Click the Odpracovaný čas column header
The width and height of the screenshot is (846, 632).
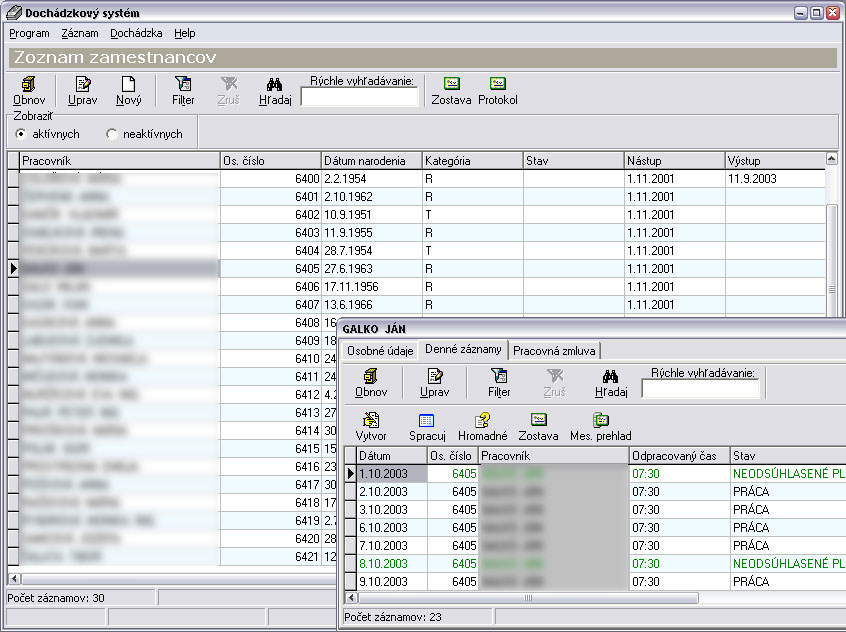pos(680,456)
